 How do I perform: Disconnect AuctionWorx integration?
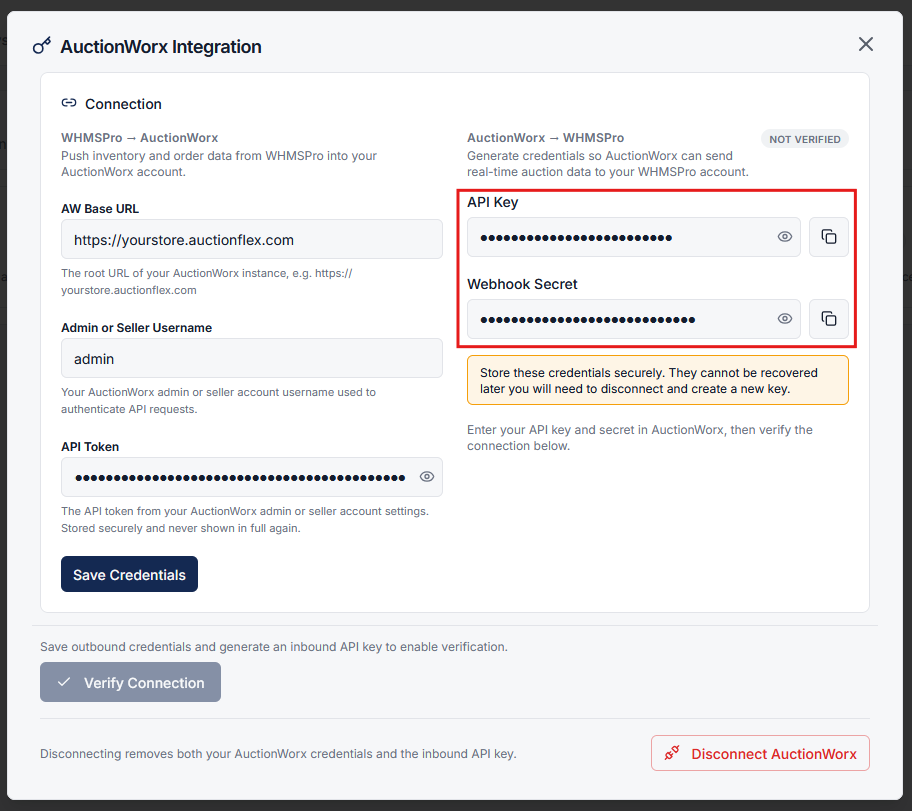760,753
